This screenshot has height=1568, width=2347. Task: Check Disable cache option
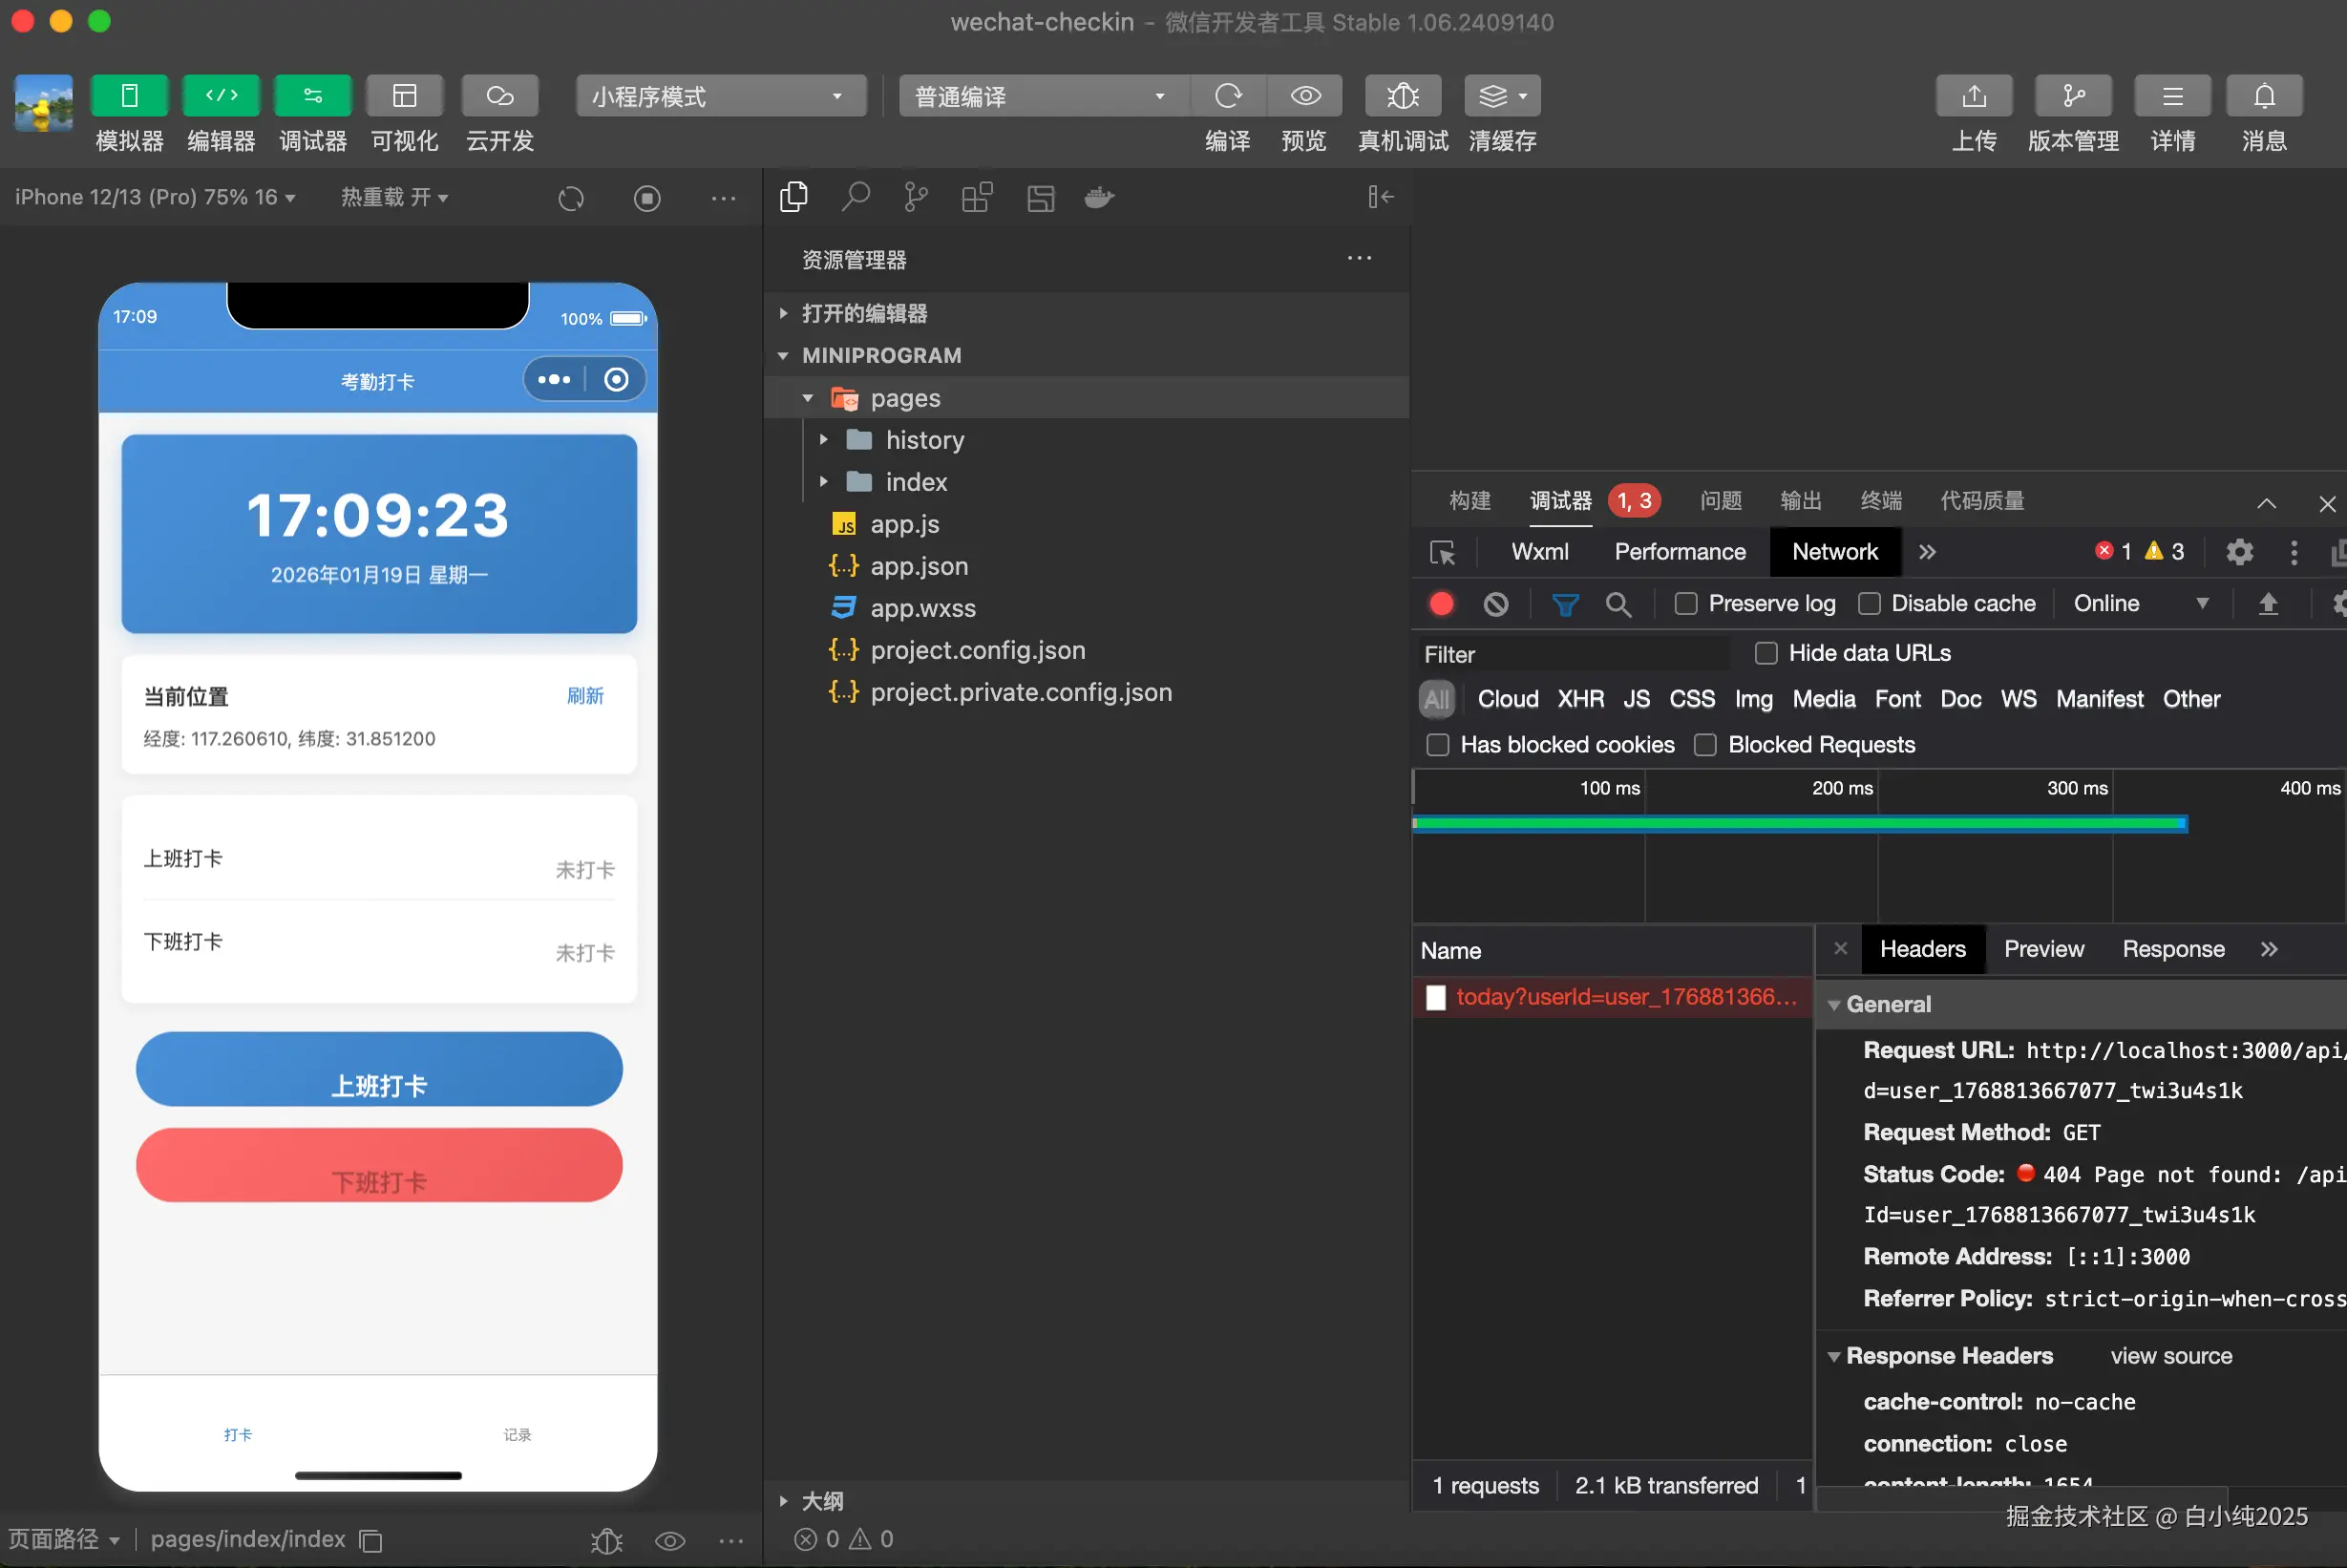point(1869,604)
